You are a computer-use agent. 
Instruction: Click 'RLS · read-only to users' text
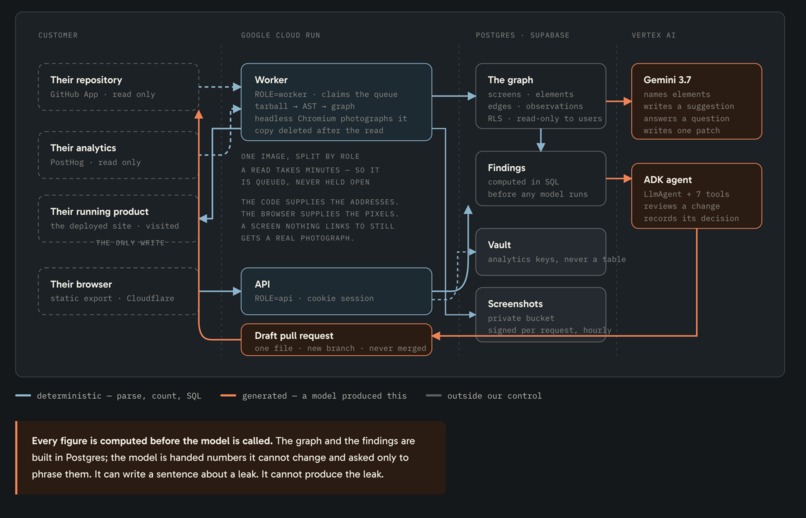tap(545, 118)
